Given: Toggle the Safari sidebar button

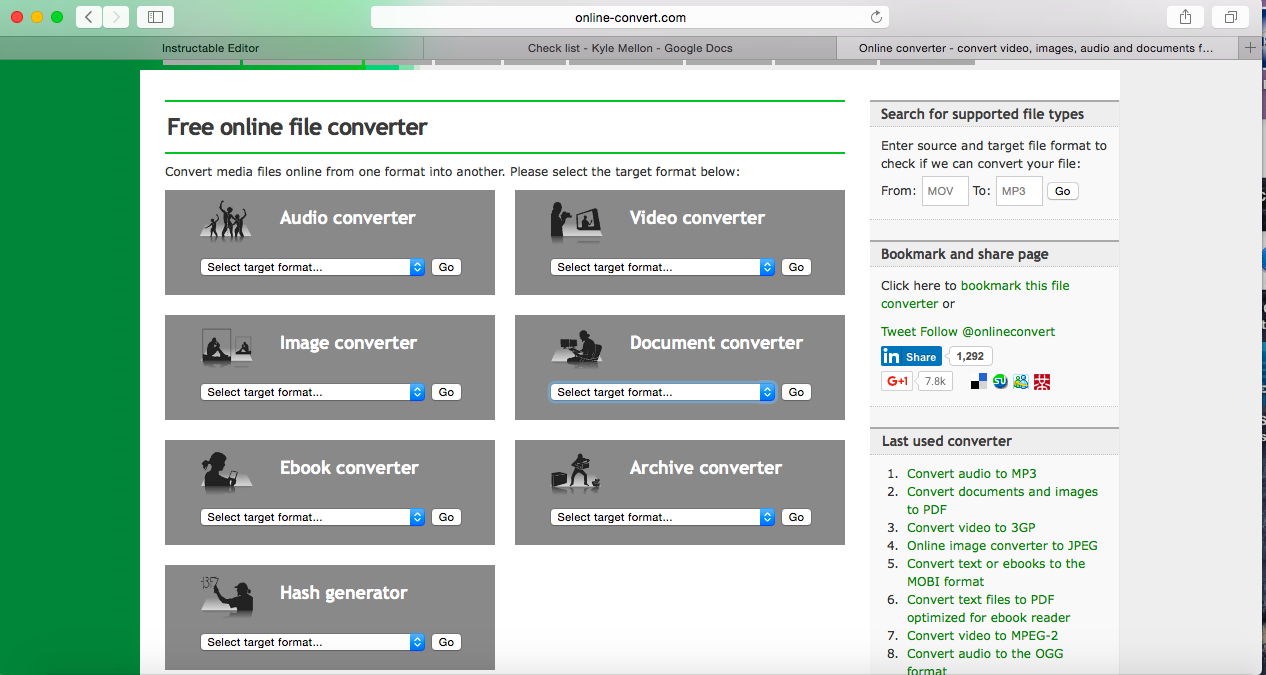Looking at the screenshot, I should (155, 17).
